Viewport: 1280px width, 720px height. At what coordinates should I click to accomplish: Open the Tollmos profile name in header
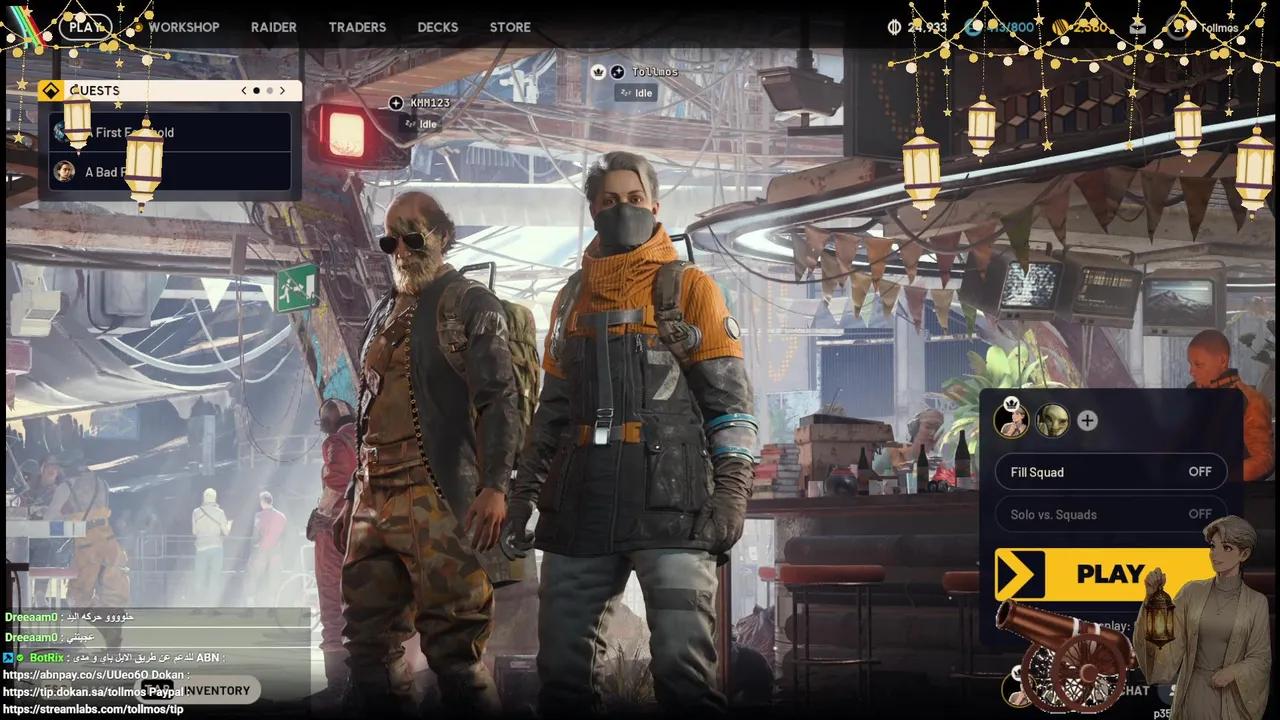pos(1220,28)
